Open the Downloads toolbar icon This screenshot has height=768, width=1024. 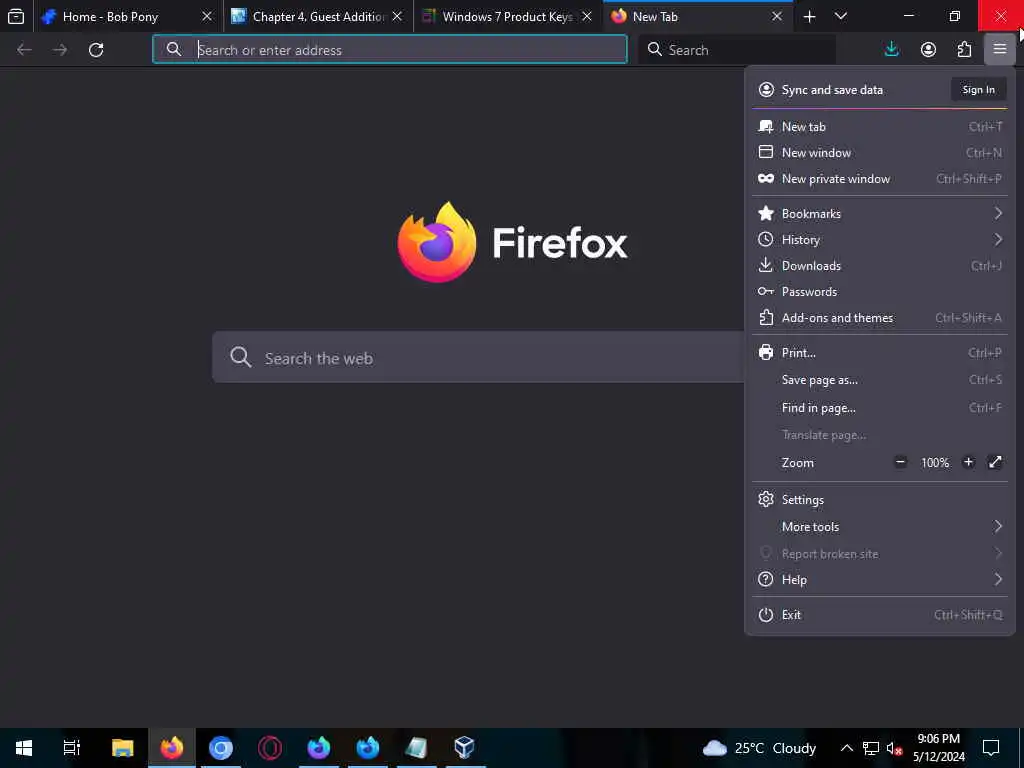(891, 50)
